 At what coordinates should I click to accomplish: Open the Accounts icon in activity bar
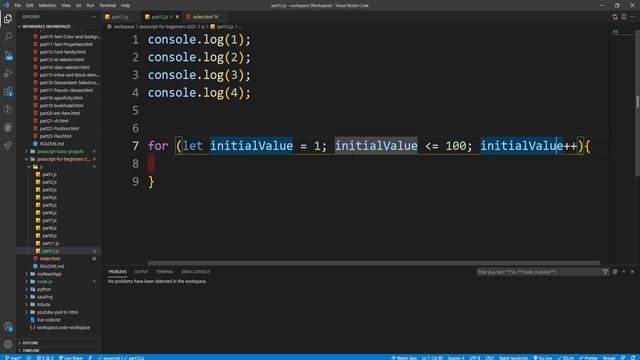8,327
